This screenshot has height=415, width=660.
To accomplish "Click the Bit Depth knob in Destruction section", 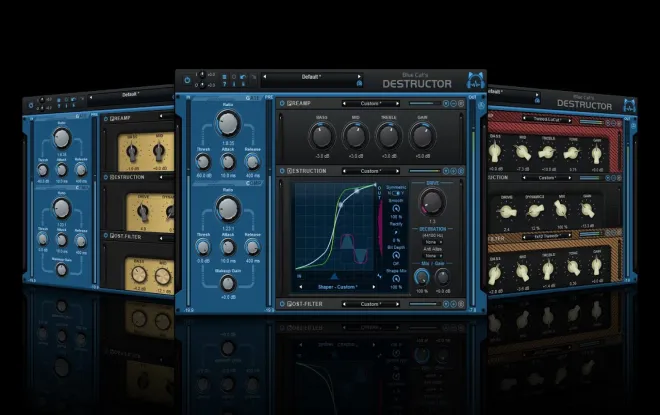I will click(396, 255).
